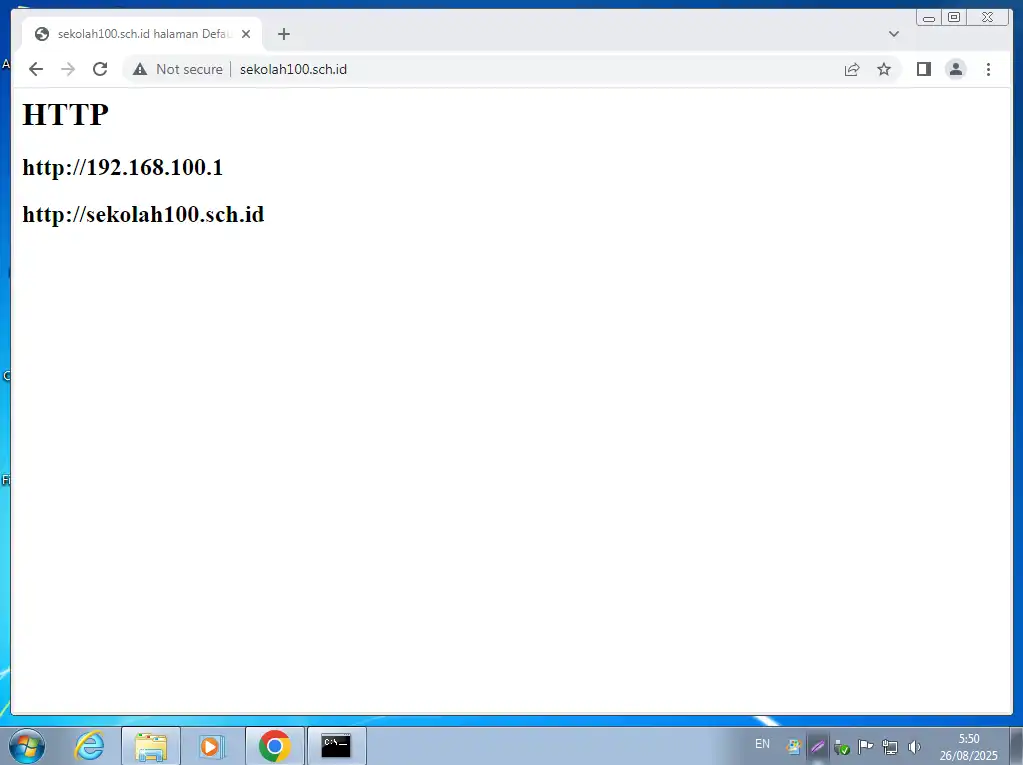Viewport: 1023px width, 765px height.
Task: Open the Chrome three-dot menu
Action: click(x=989, y=69)
